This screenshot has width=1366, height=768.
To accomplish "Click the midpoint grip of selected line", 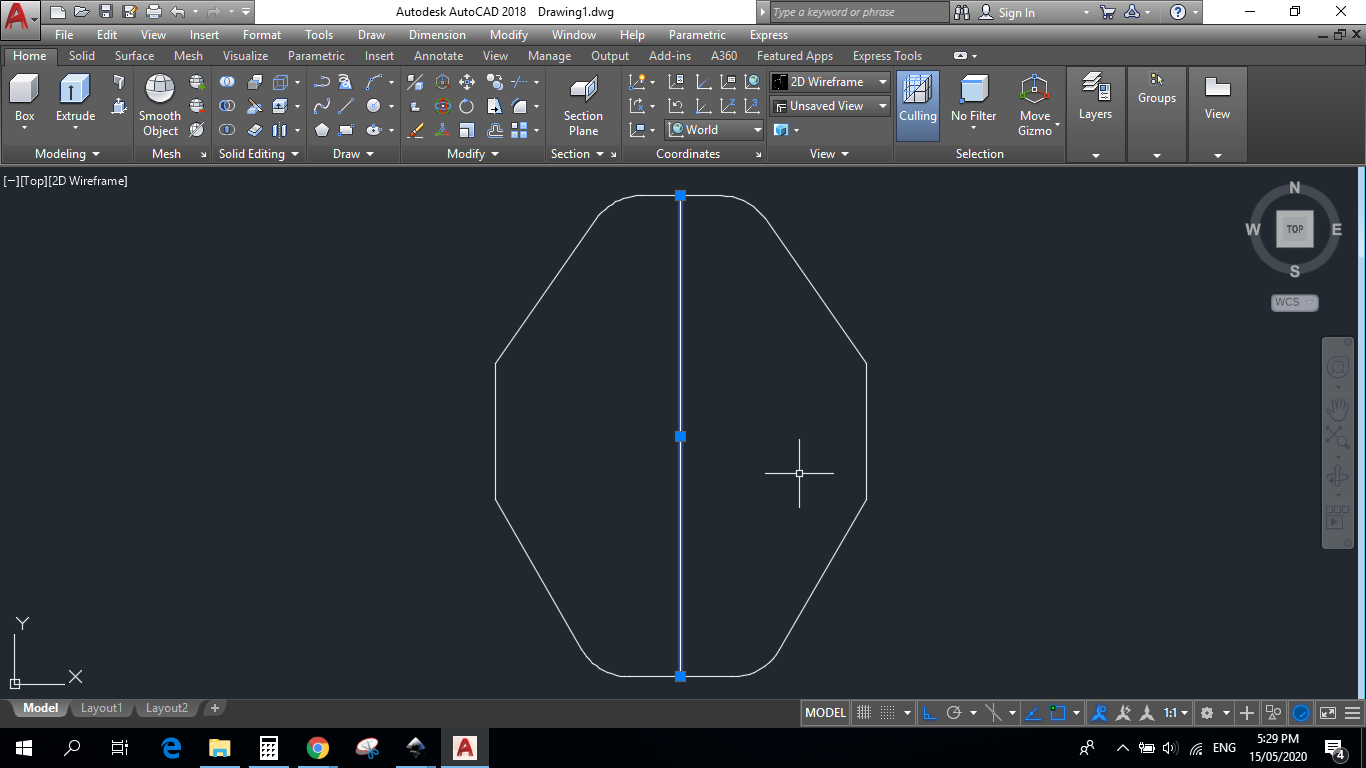I will tap(680, 436).
